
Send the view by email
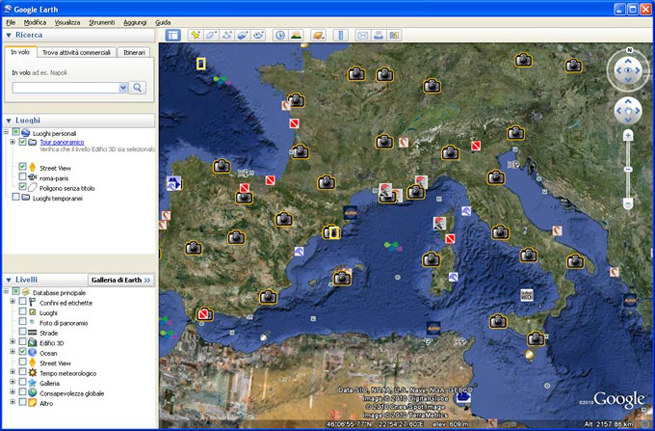[x=362, y=35]
